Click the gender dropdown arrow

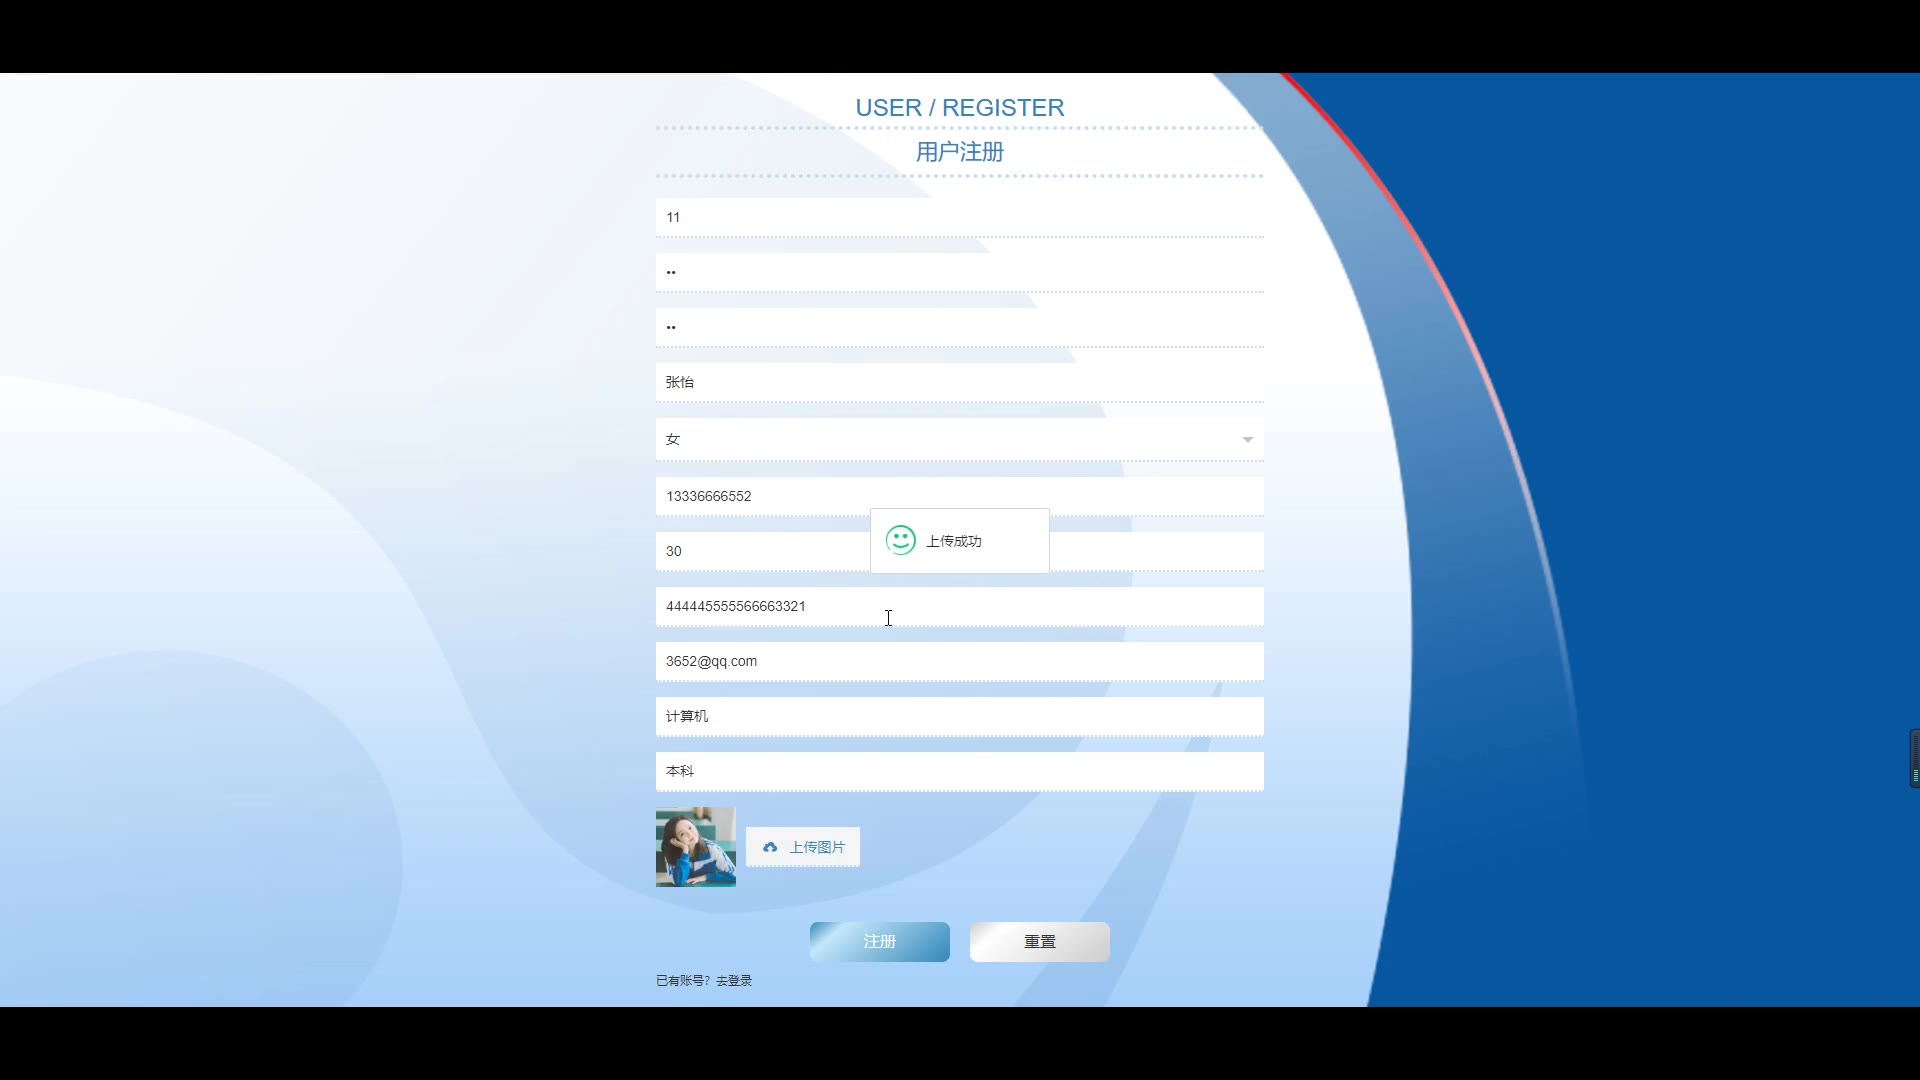coord(1247,440)
